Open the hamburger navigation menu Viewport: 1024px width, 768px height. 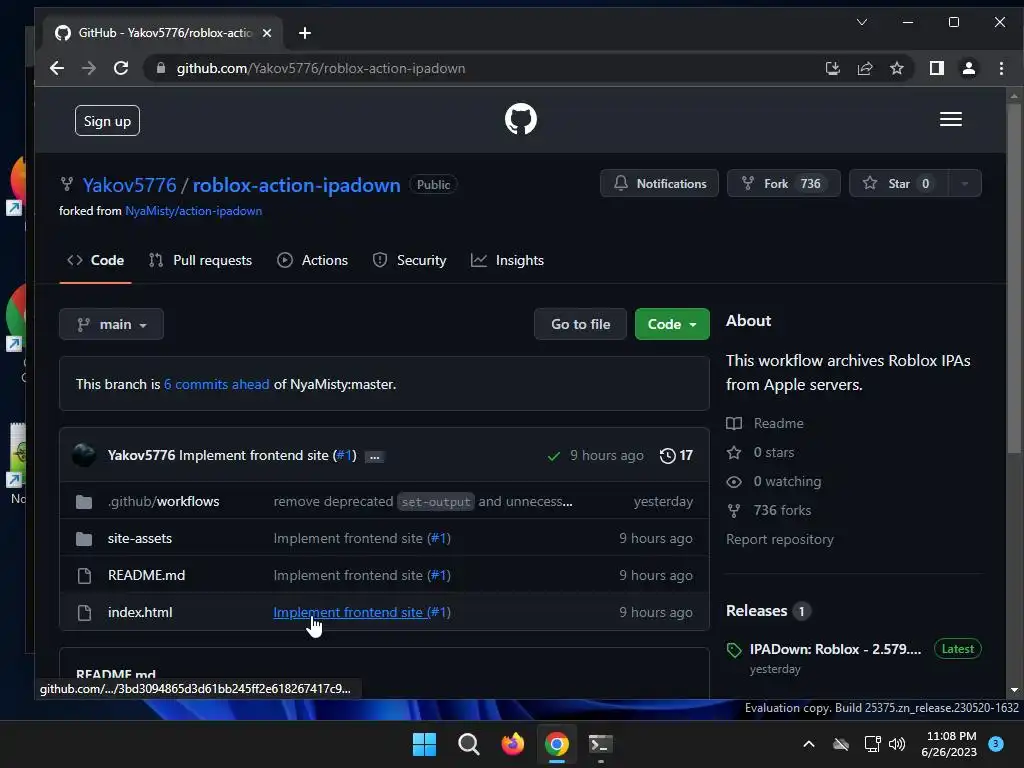click(950, 120)
